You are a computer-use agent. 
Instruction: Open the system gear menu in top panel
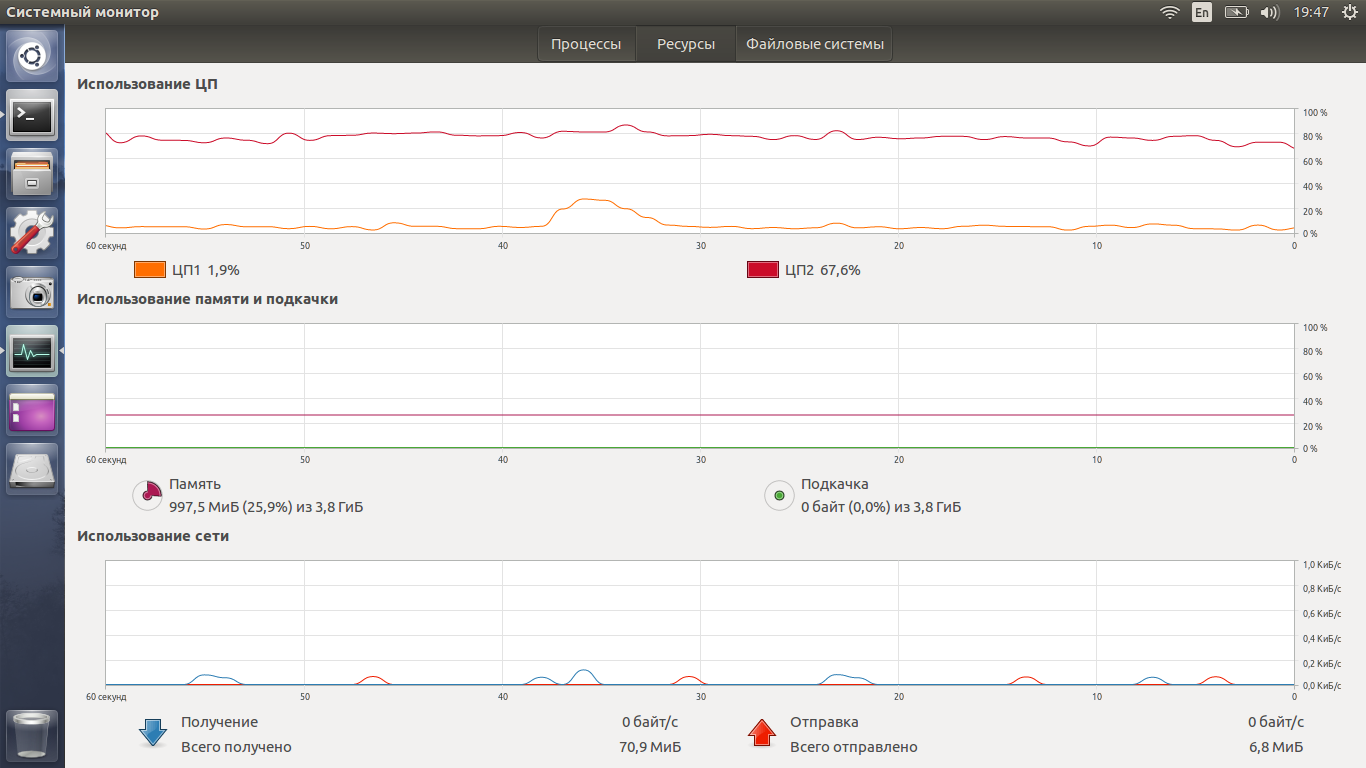tap(1350, 12)
